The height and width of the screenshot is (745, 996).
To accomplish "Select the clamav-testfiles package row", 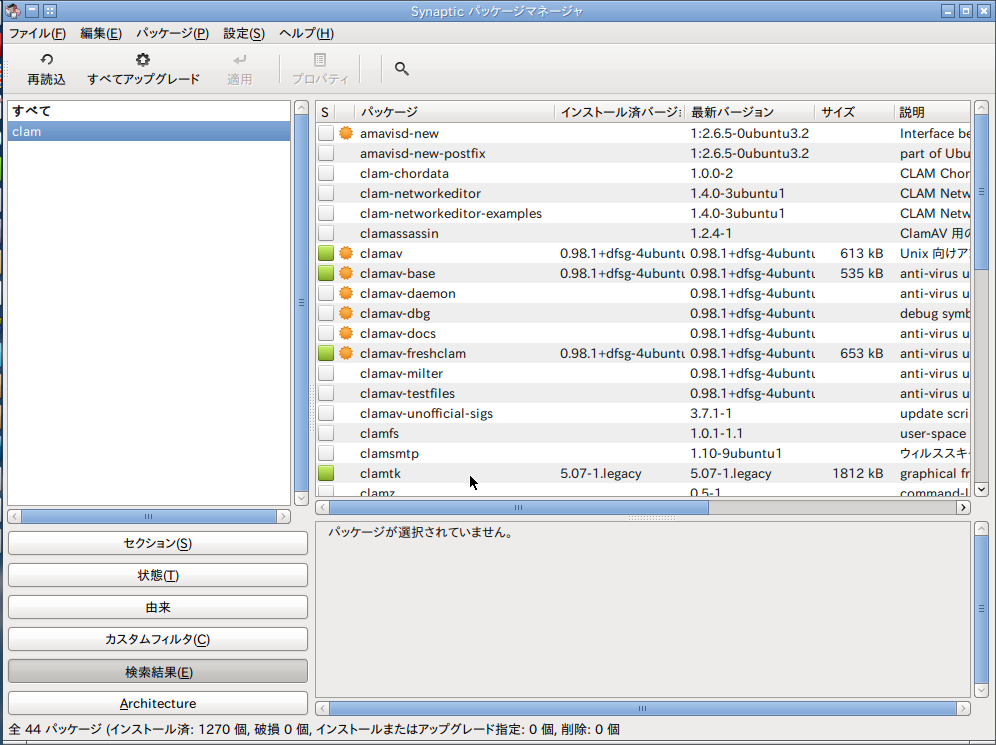I will coord(643,393).
